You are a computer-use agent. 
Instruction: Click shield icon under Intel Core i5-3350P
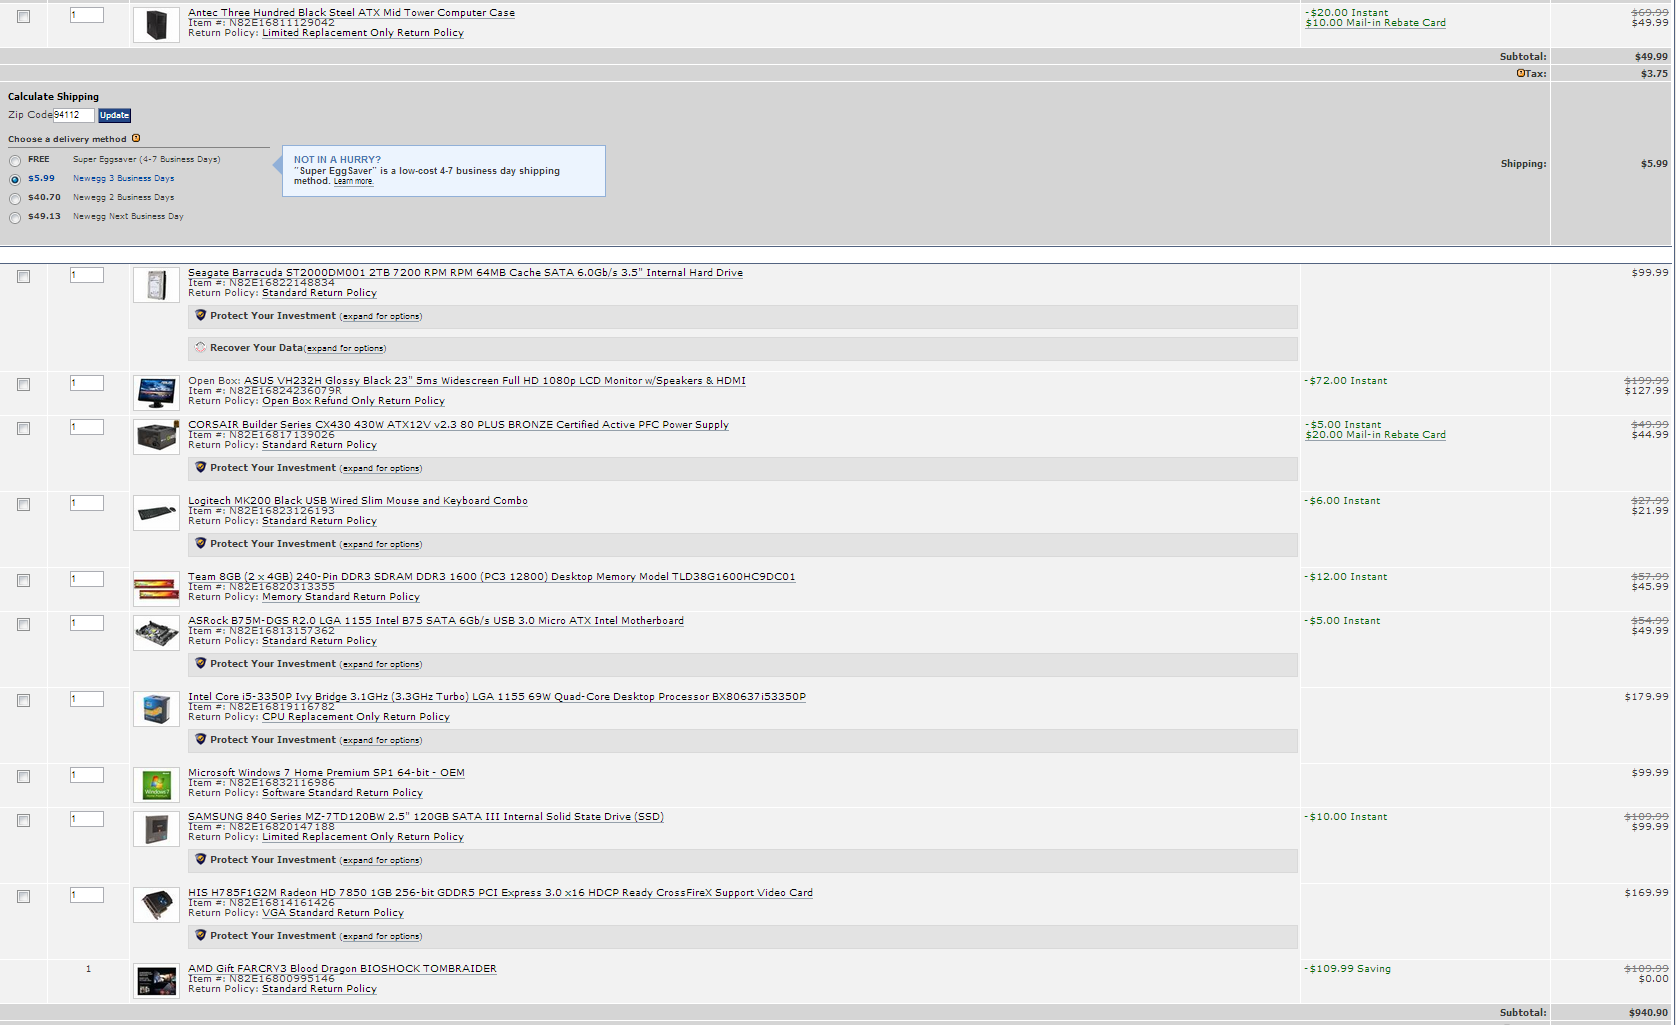point(200,739)
